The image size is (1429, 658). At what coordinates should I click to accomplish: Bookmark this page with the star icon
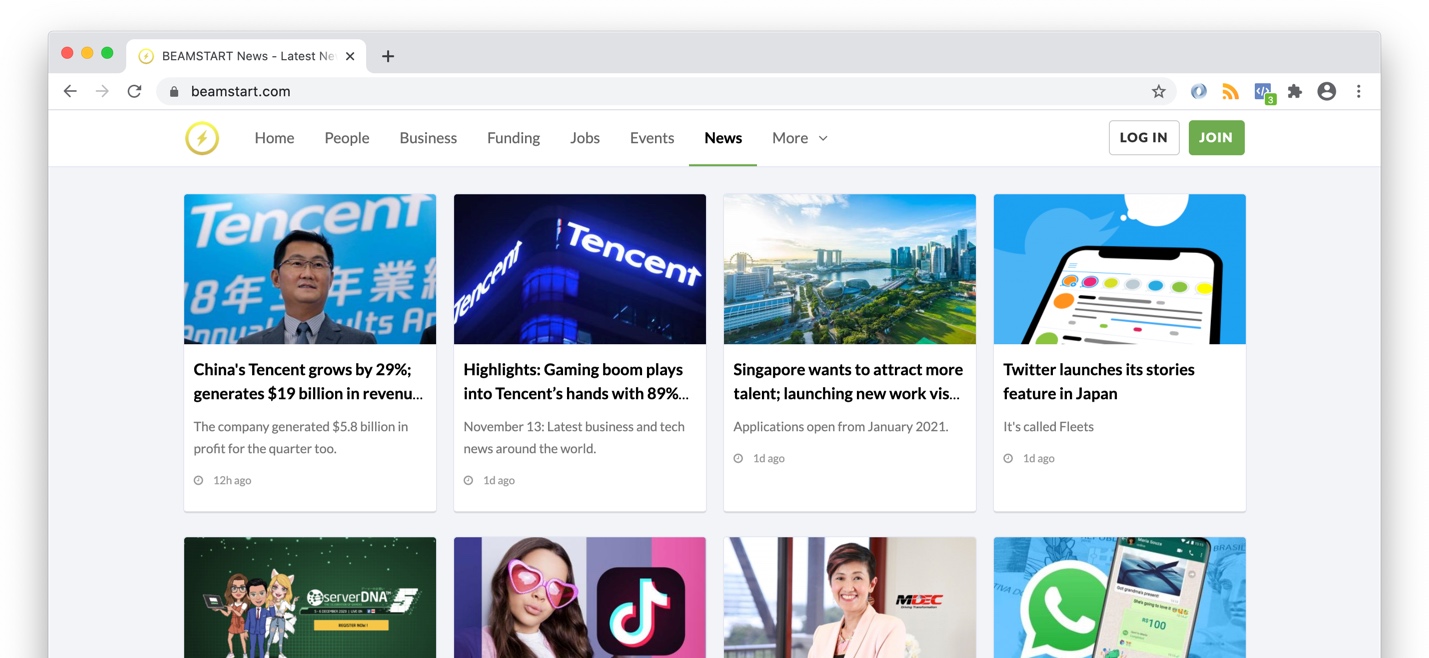coord(1158,91)
